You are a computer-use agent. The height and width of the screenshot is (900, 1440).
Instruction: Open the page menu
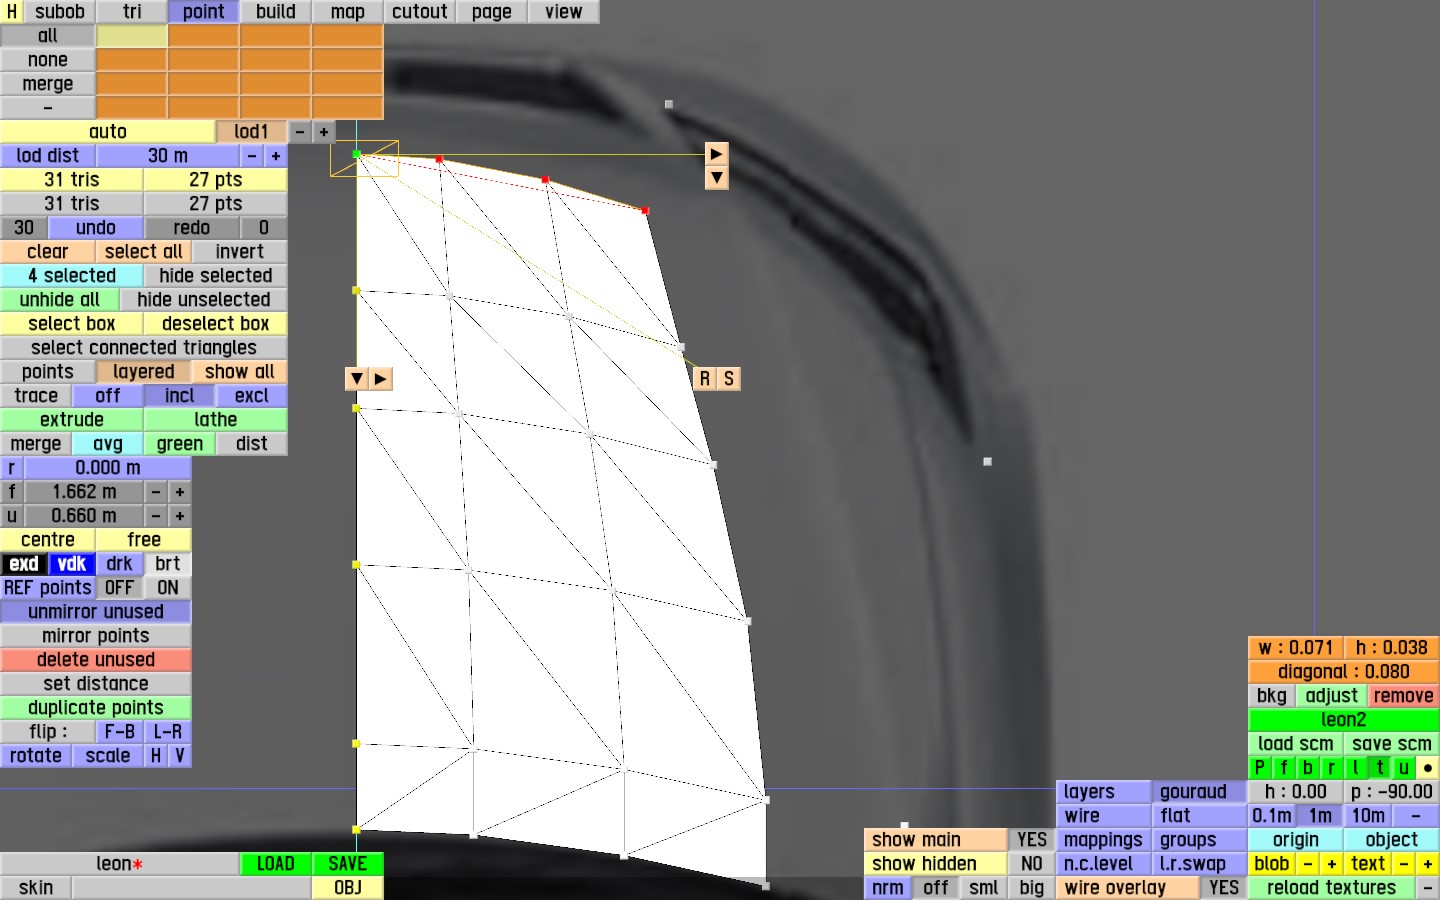(492, 12)
